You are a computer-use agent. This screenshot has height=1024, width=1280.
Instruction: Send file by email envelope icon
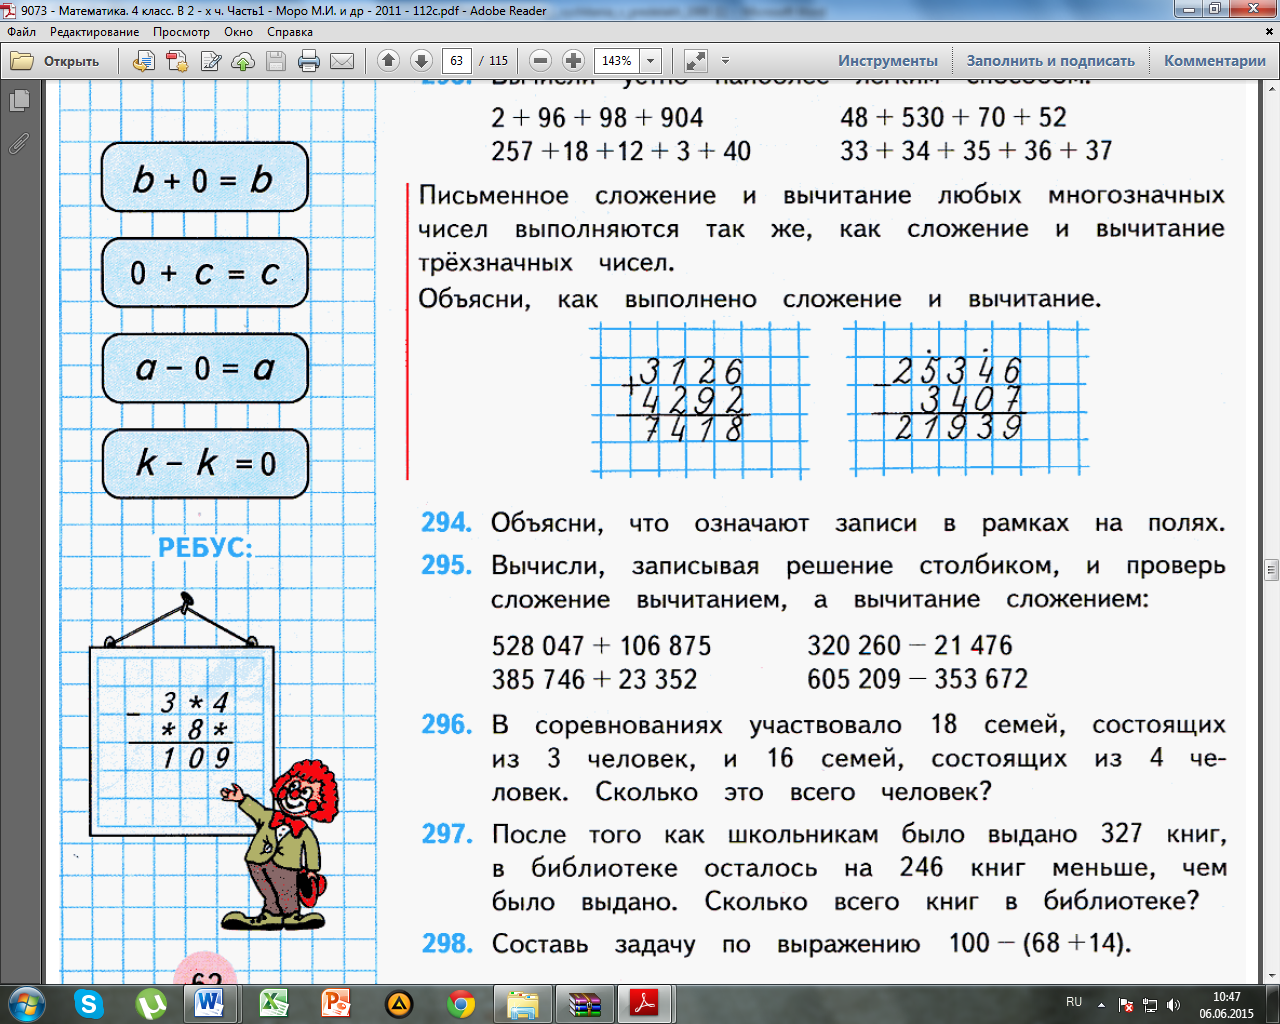click(342, 61)
